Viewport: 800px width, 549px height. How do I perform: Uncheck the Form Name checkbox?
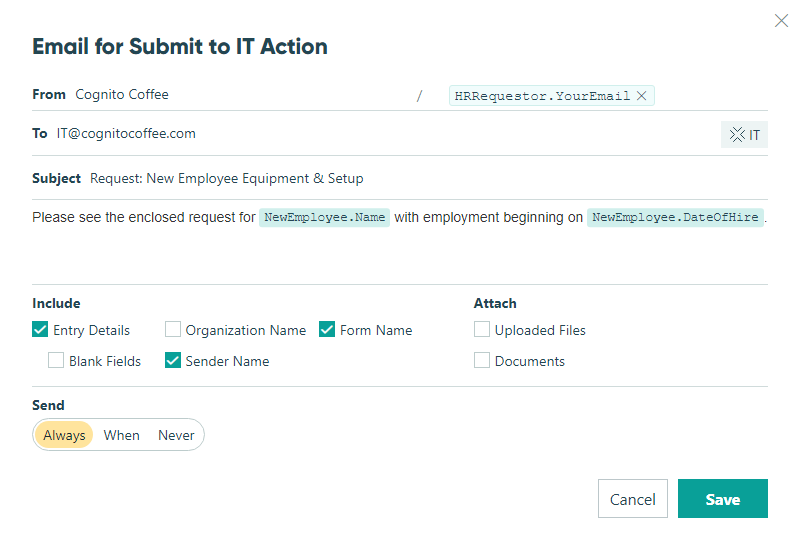(x=327, y=330)
